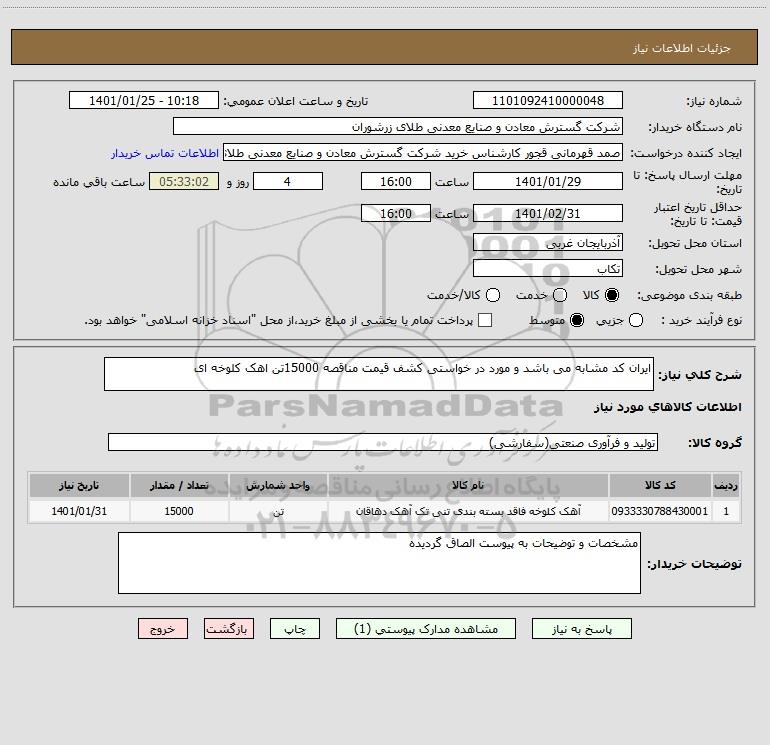The width and height of the screenshot is (770, 745).
Task: Click the announcement date field 1401/01/25 - 10:18
Action: pyautogui.click(x=144, y=100)
